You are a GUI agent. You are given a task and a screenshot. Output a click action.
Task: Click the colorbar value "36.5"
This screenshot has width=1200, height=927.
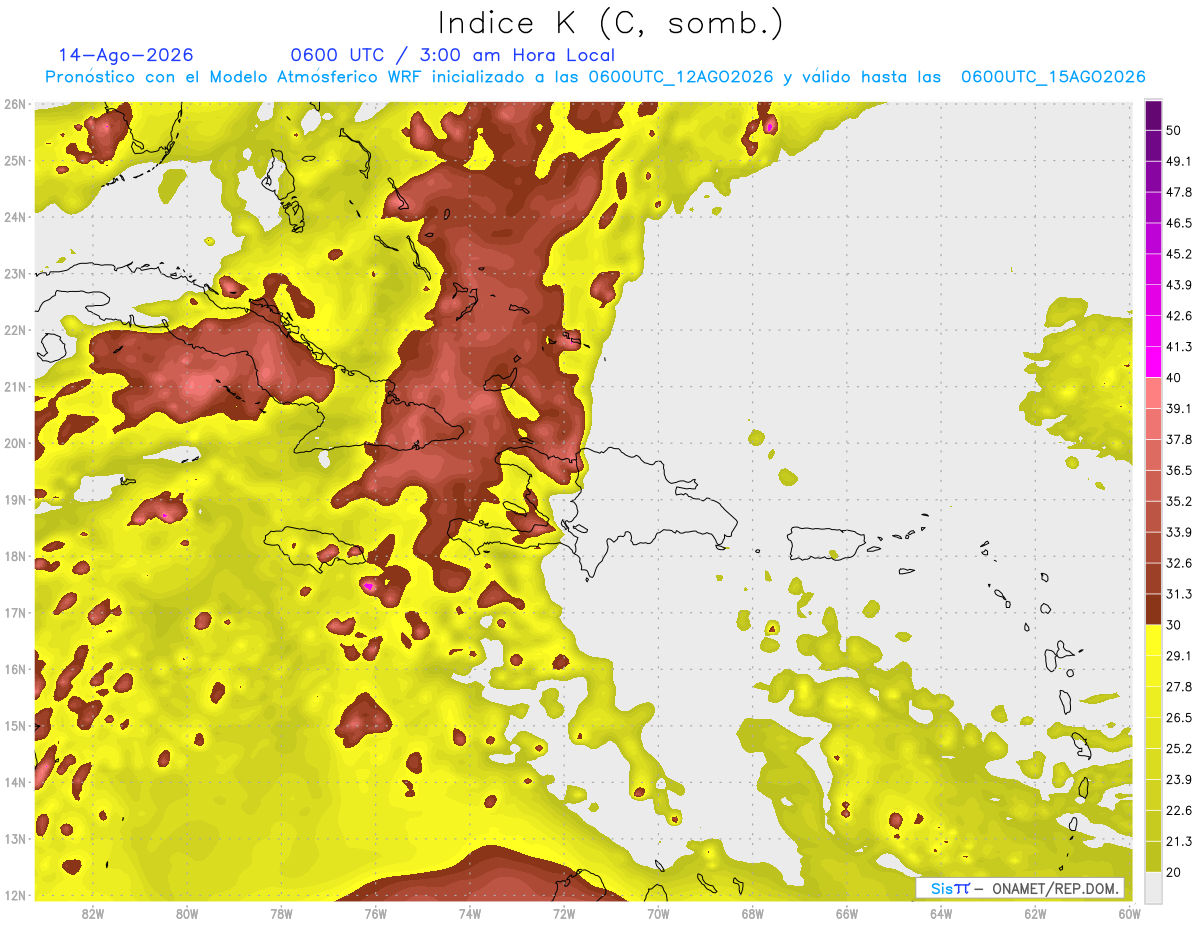(1179, 470)
